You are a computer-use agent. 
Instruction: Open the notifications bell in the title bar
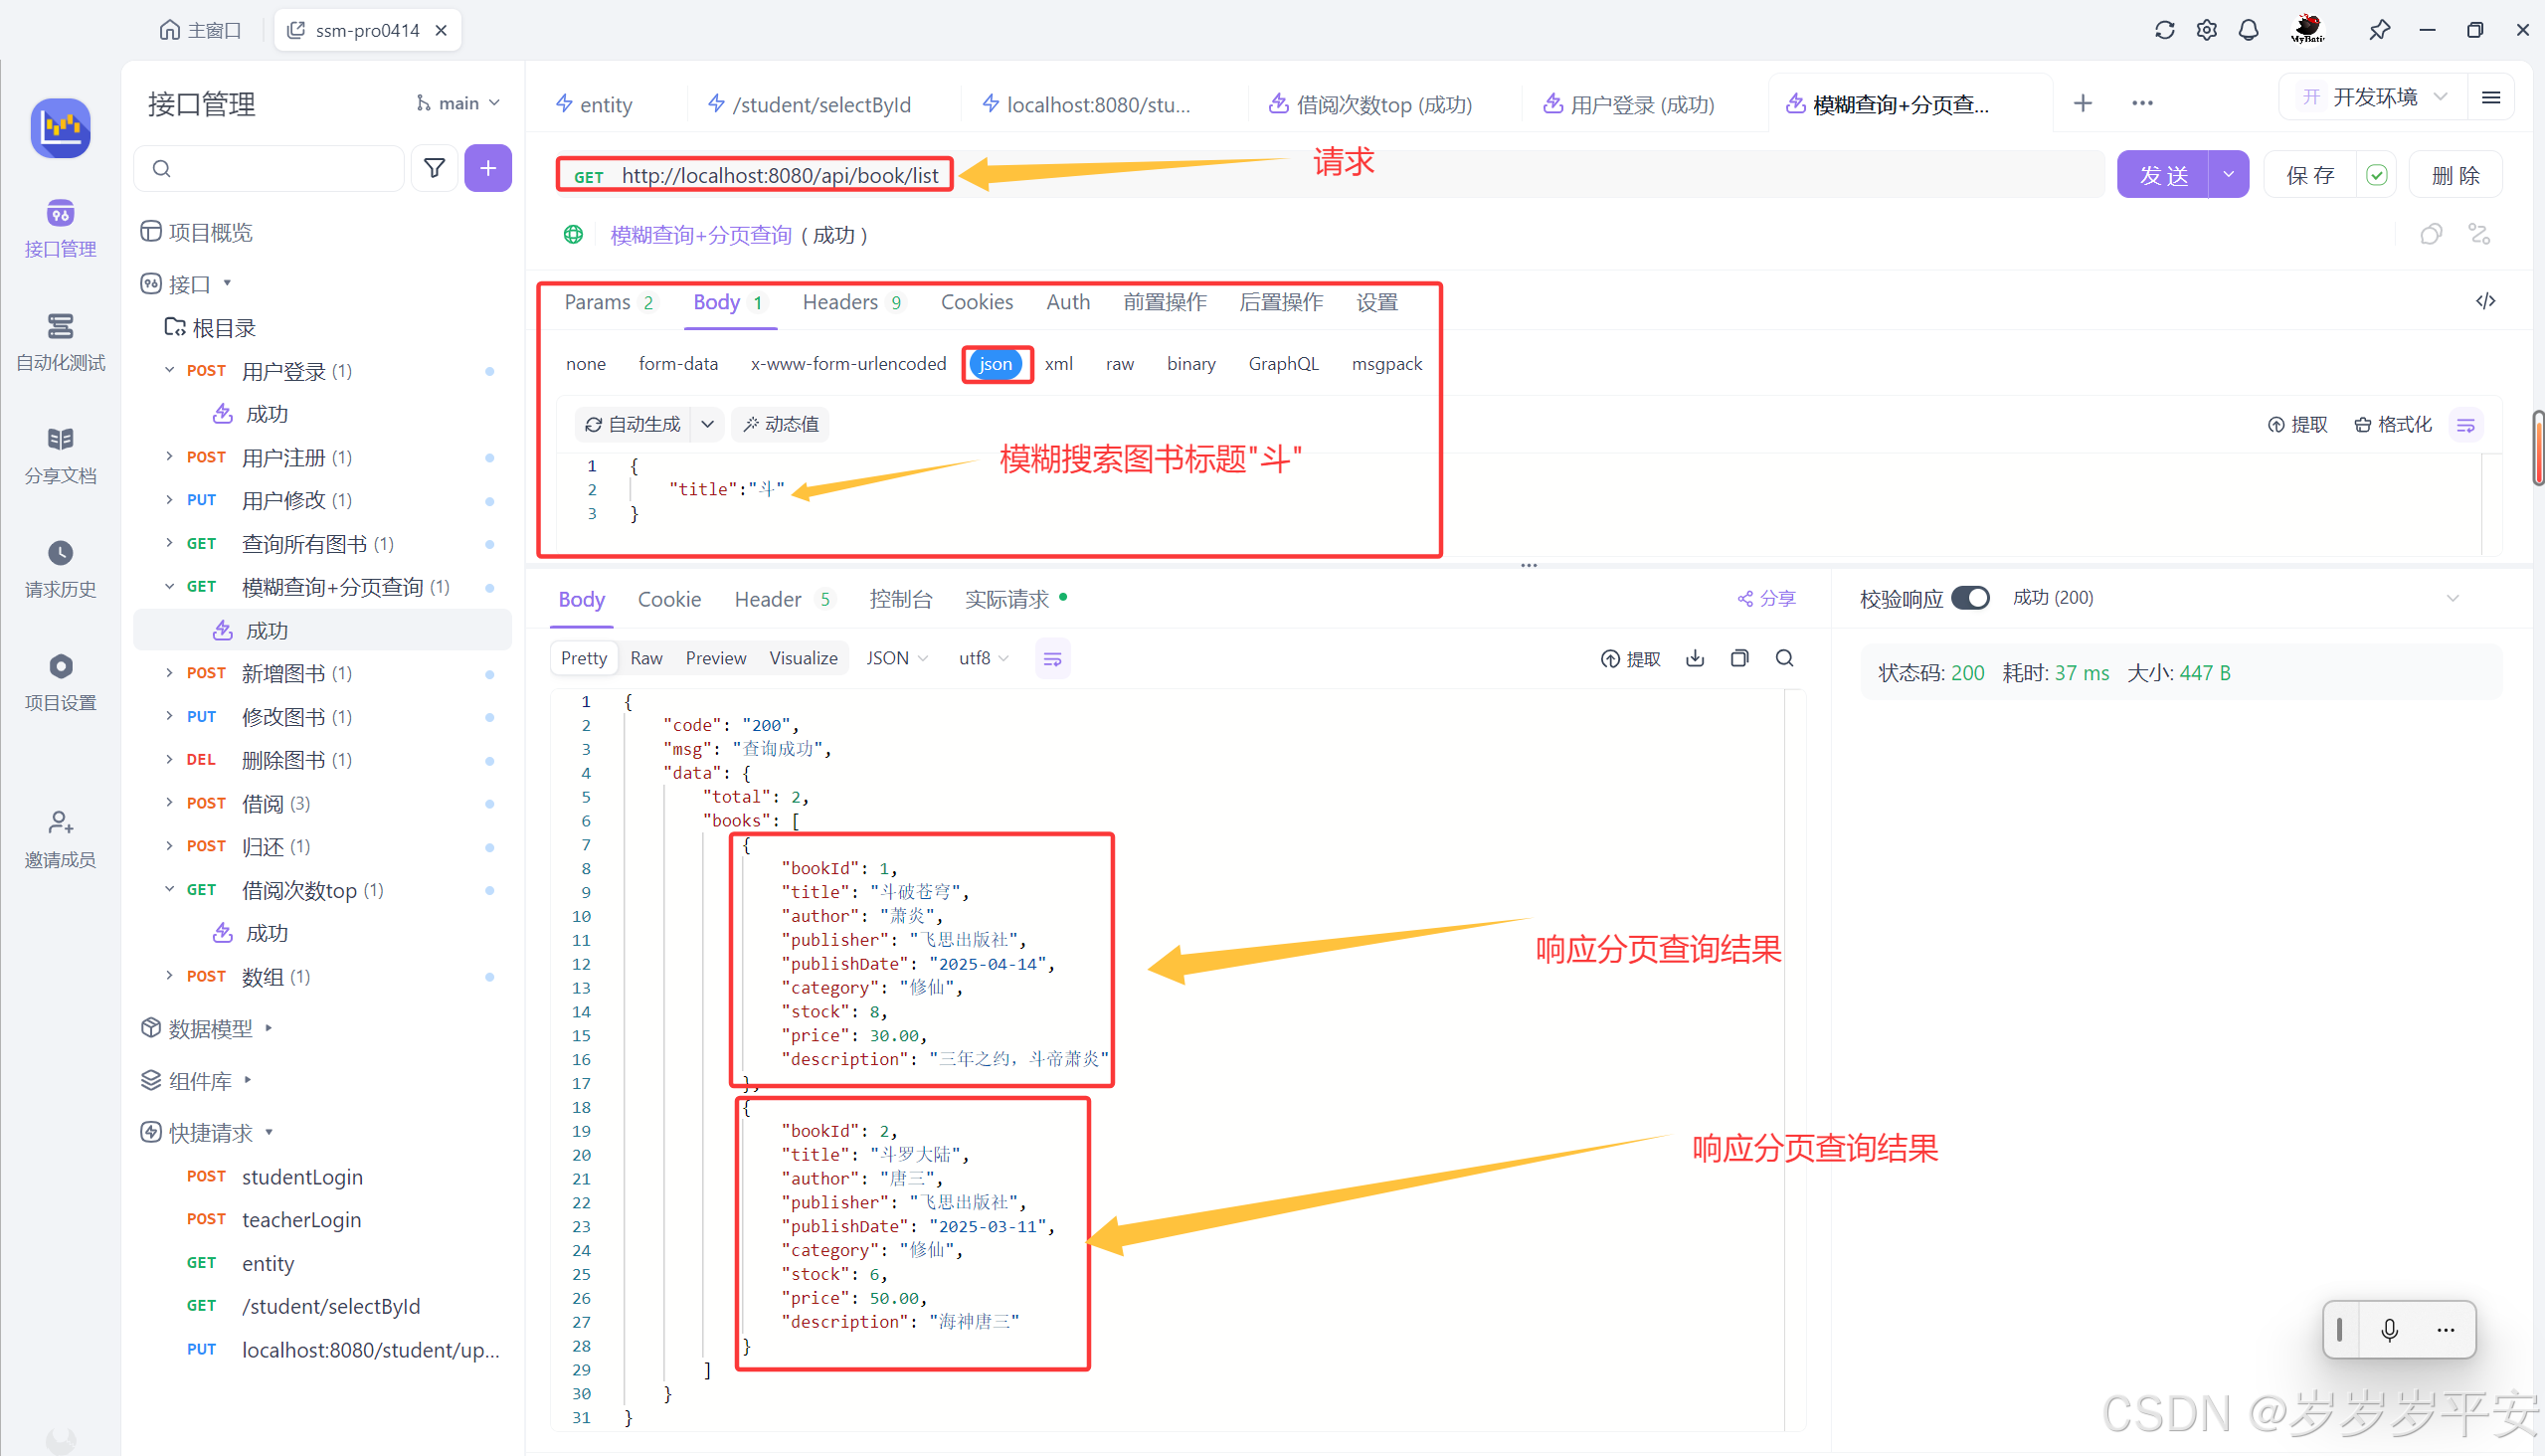[2248, 30]
